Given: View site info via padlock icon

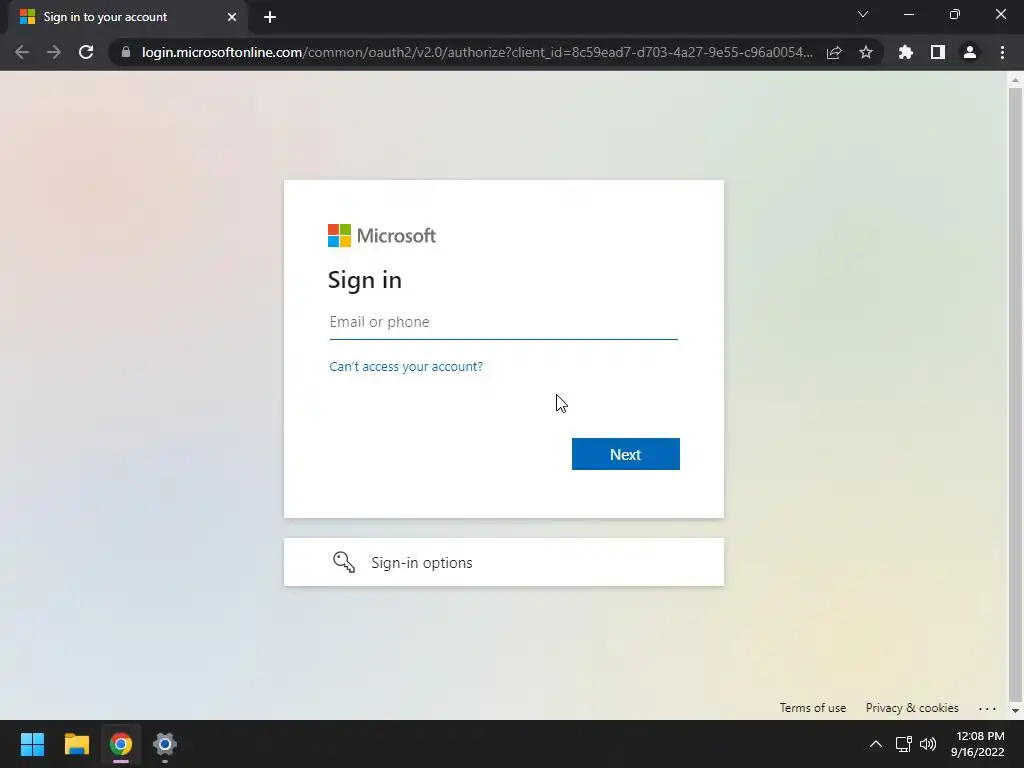Looking at the screenshot, I should (126, 52).
